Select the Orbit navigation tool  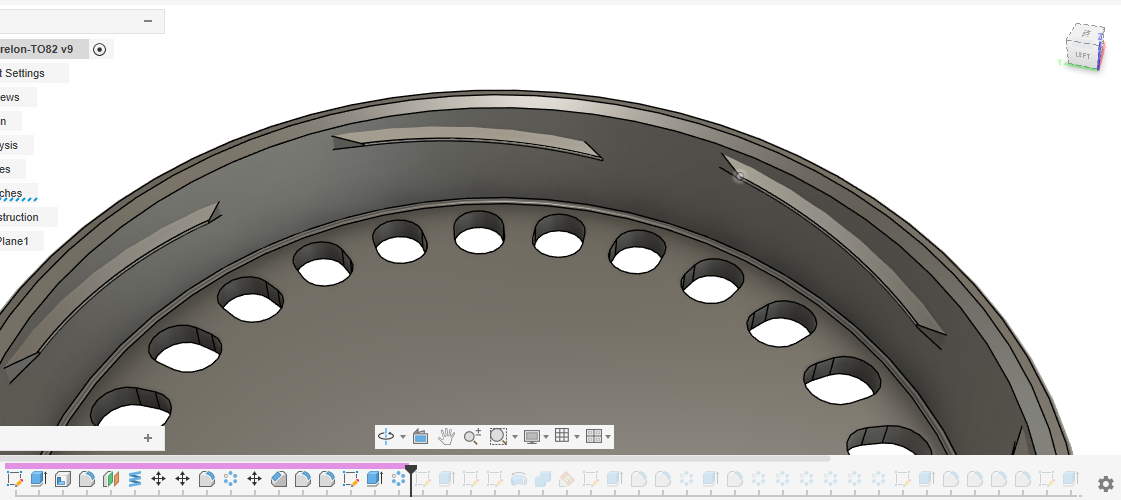pos(387,436)
